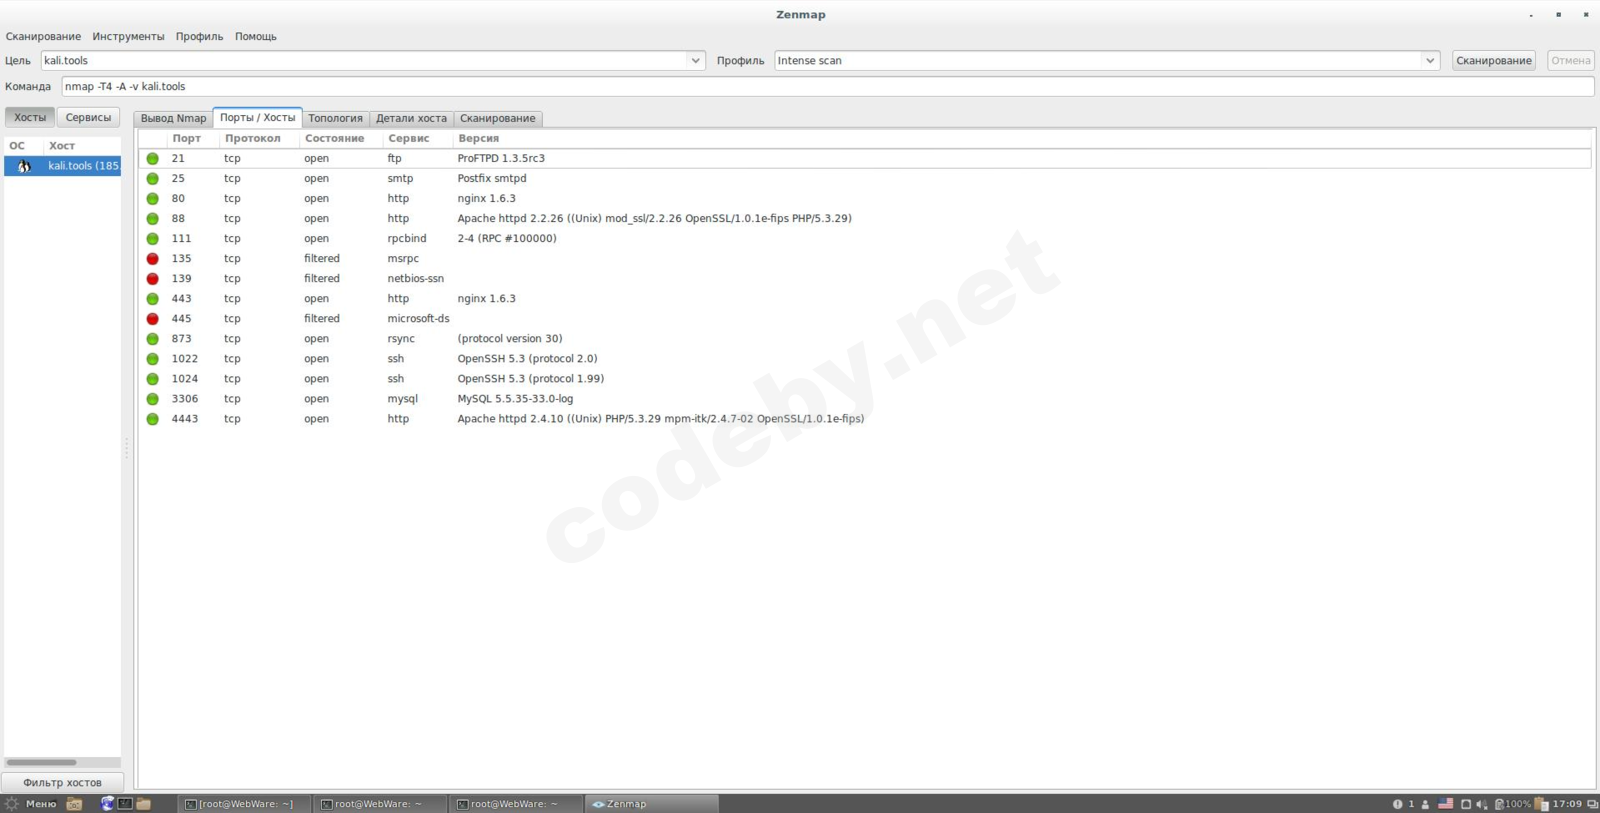This screenshot has height=813, width=1600.
Task: Open the web browser globe icon in taskbar
Action: (107, 803)
